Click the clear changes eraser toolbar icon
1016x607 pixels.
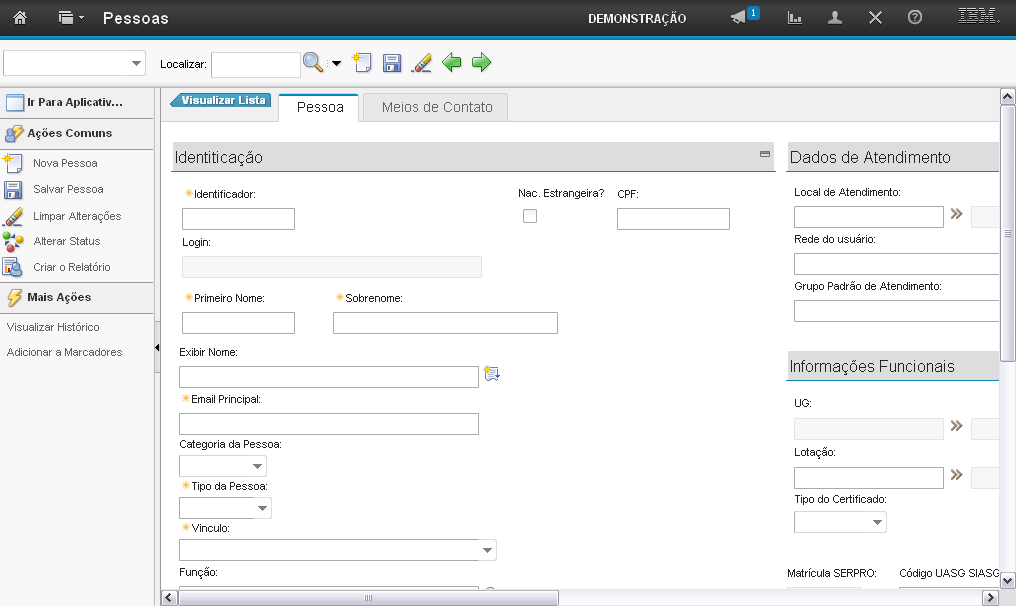422,63
